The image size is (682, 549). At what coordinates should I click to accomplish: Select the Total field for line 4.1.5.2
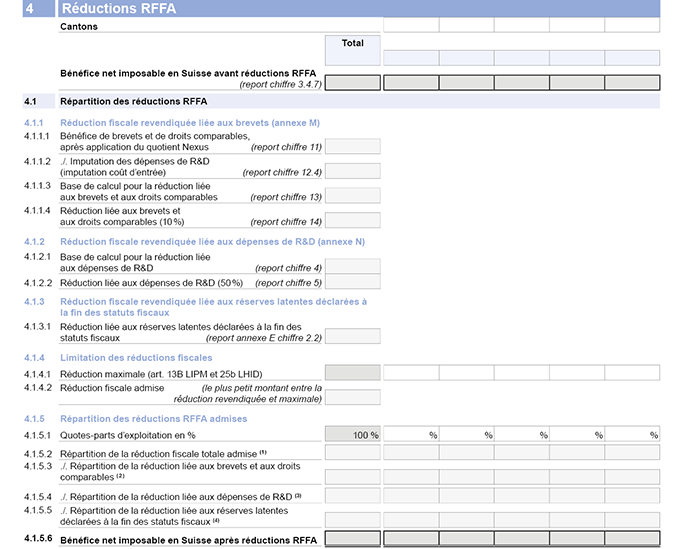coord(352,453)
